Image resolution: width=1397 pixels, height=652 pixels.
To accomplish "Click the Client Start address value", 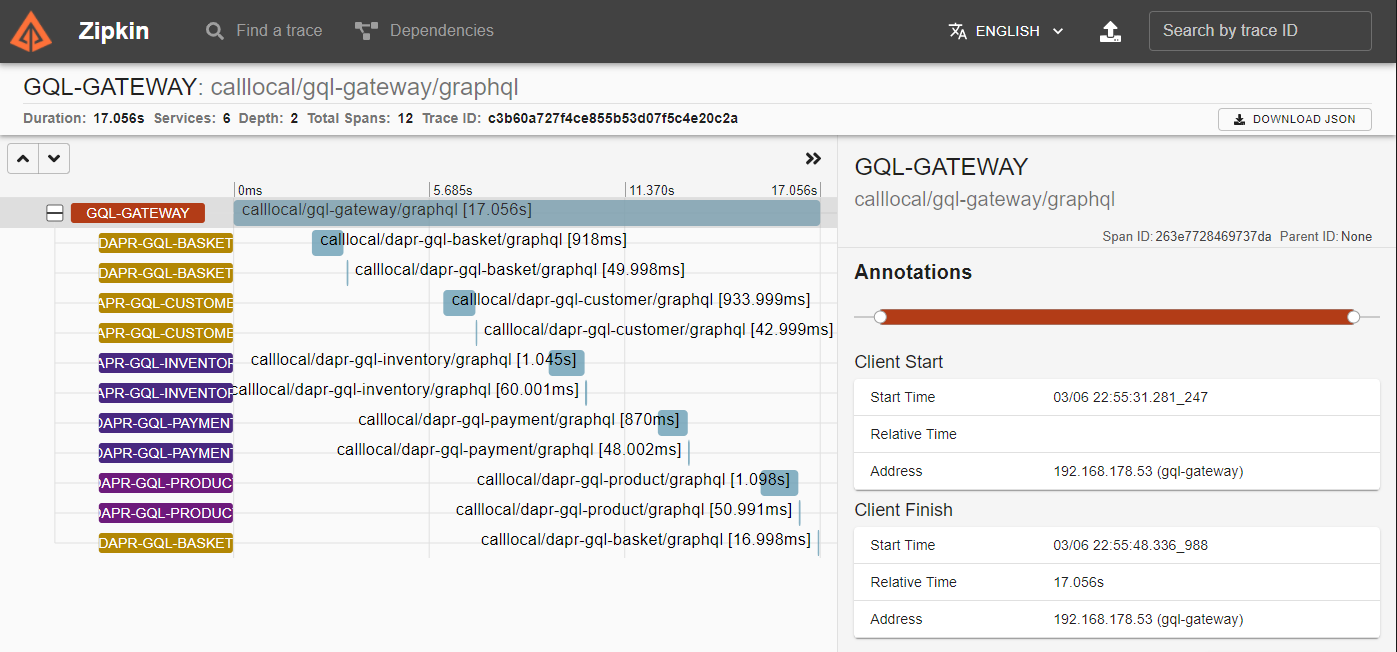I will (1148, 471).
